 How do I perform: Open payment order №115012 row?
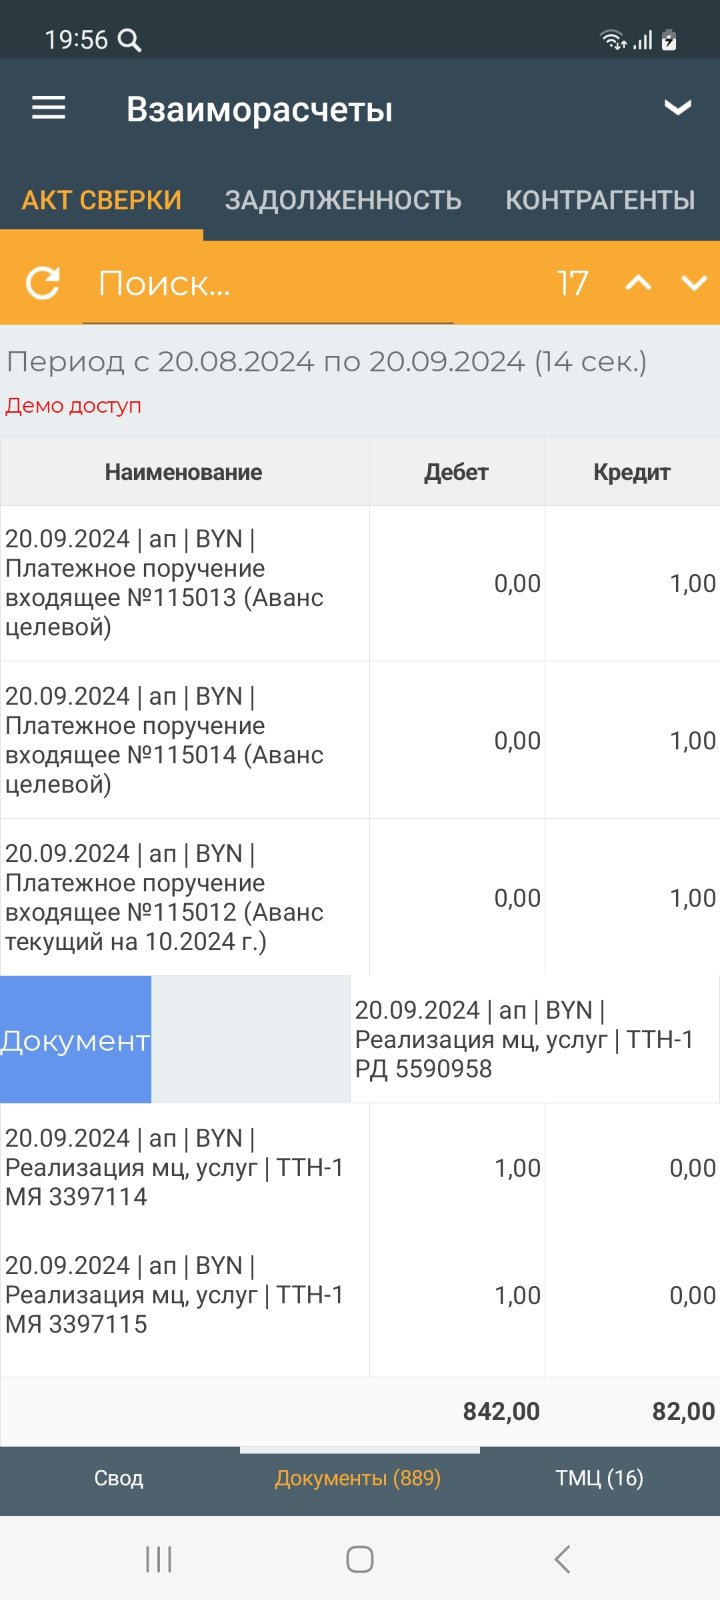(x=360, y=897)
